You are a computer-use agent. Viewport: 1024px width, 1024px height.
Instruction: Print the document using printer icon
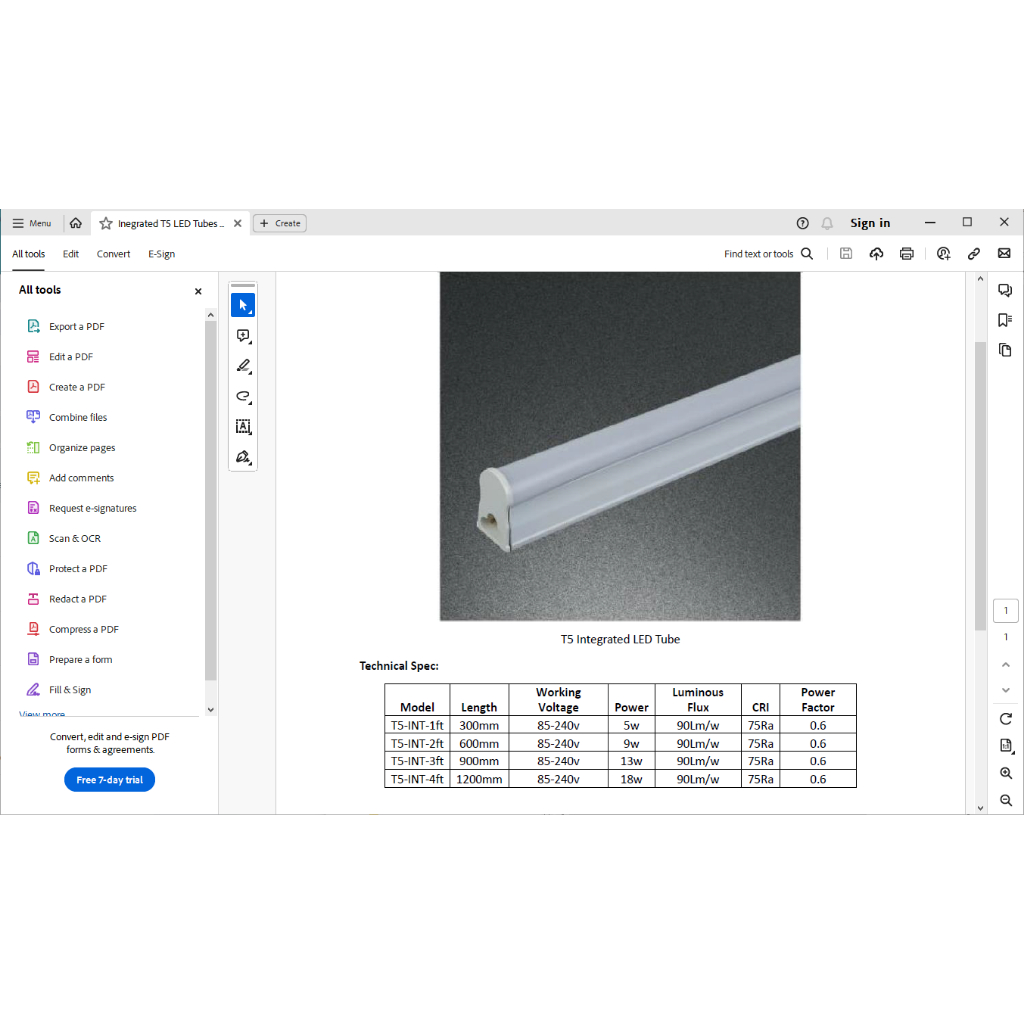pos(906,254)
